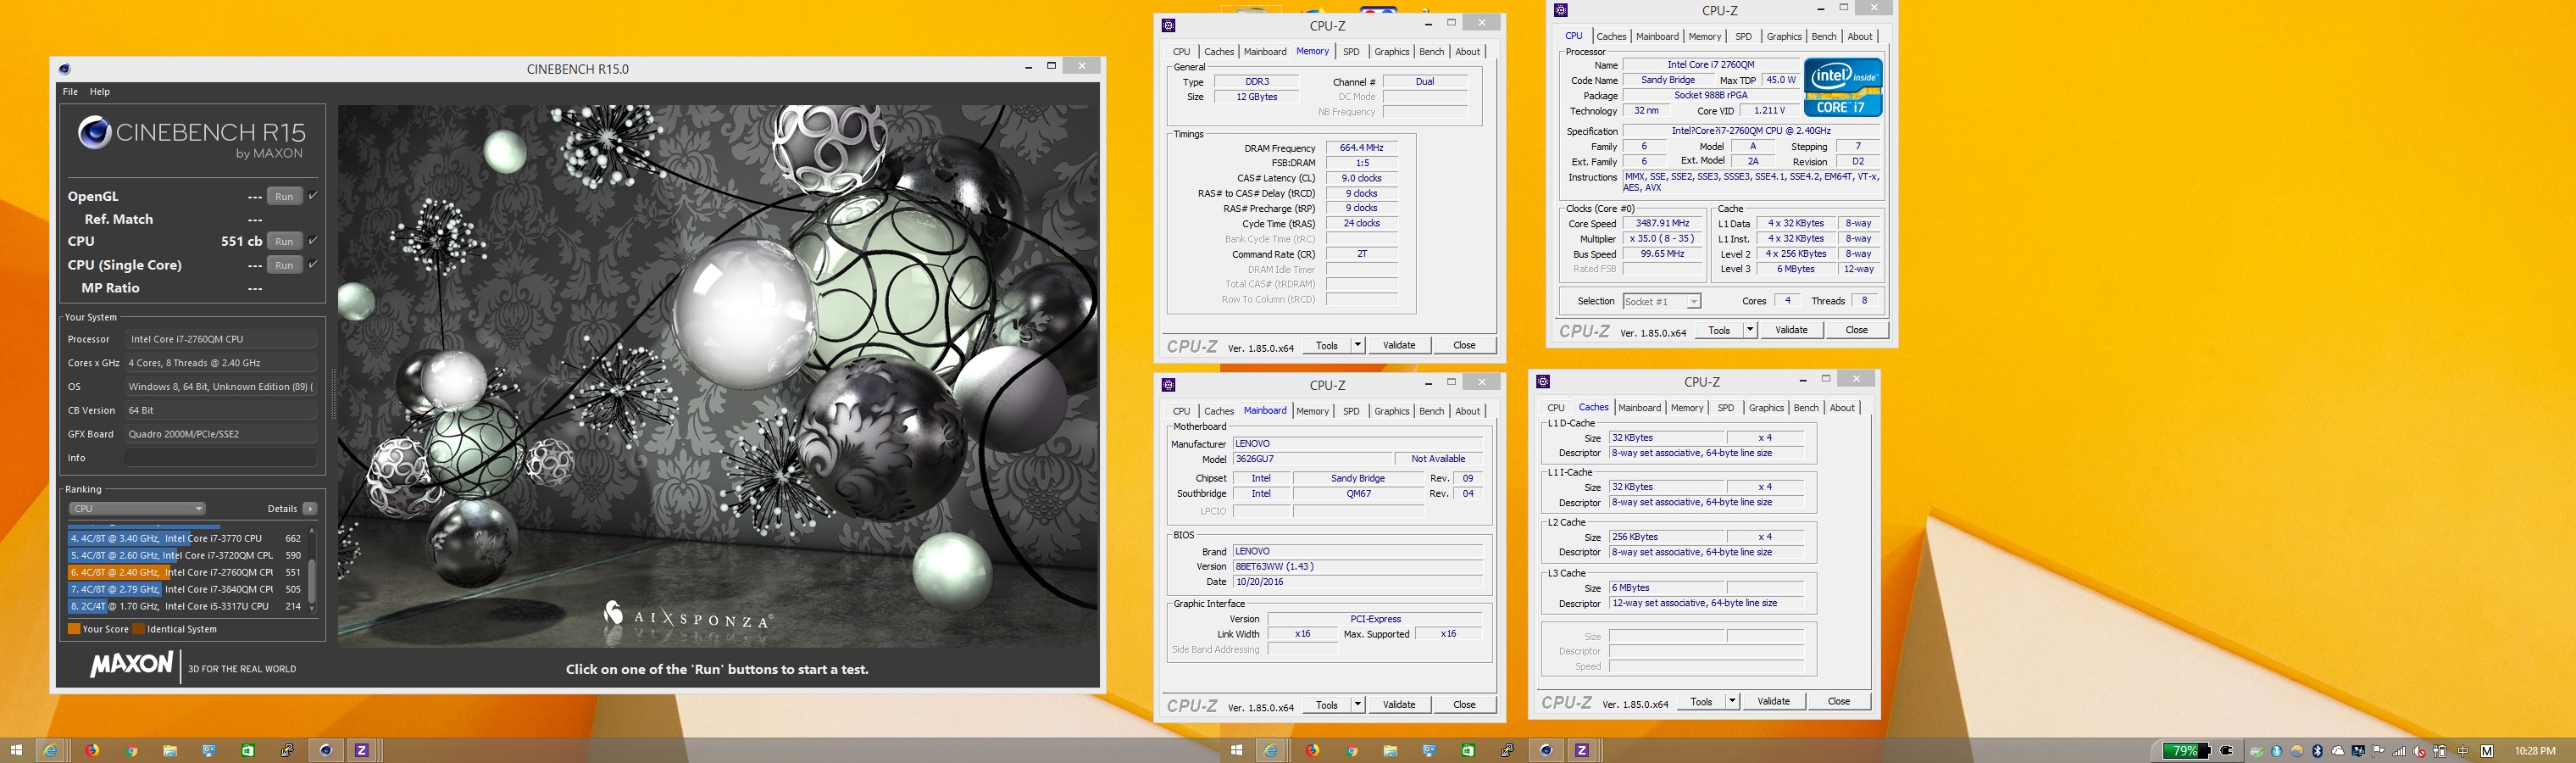Open the Bluetooth tray icon

point(2318,751)
